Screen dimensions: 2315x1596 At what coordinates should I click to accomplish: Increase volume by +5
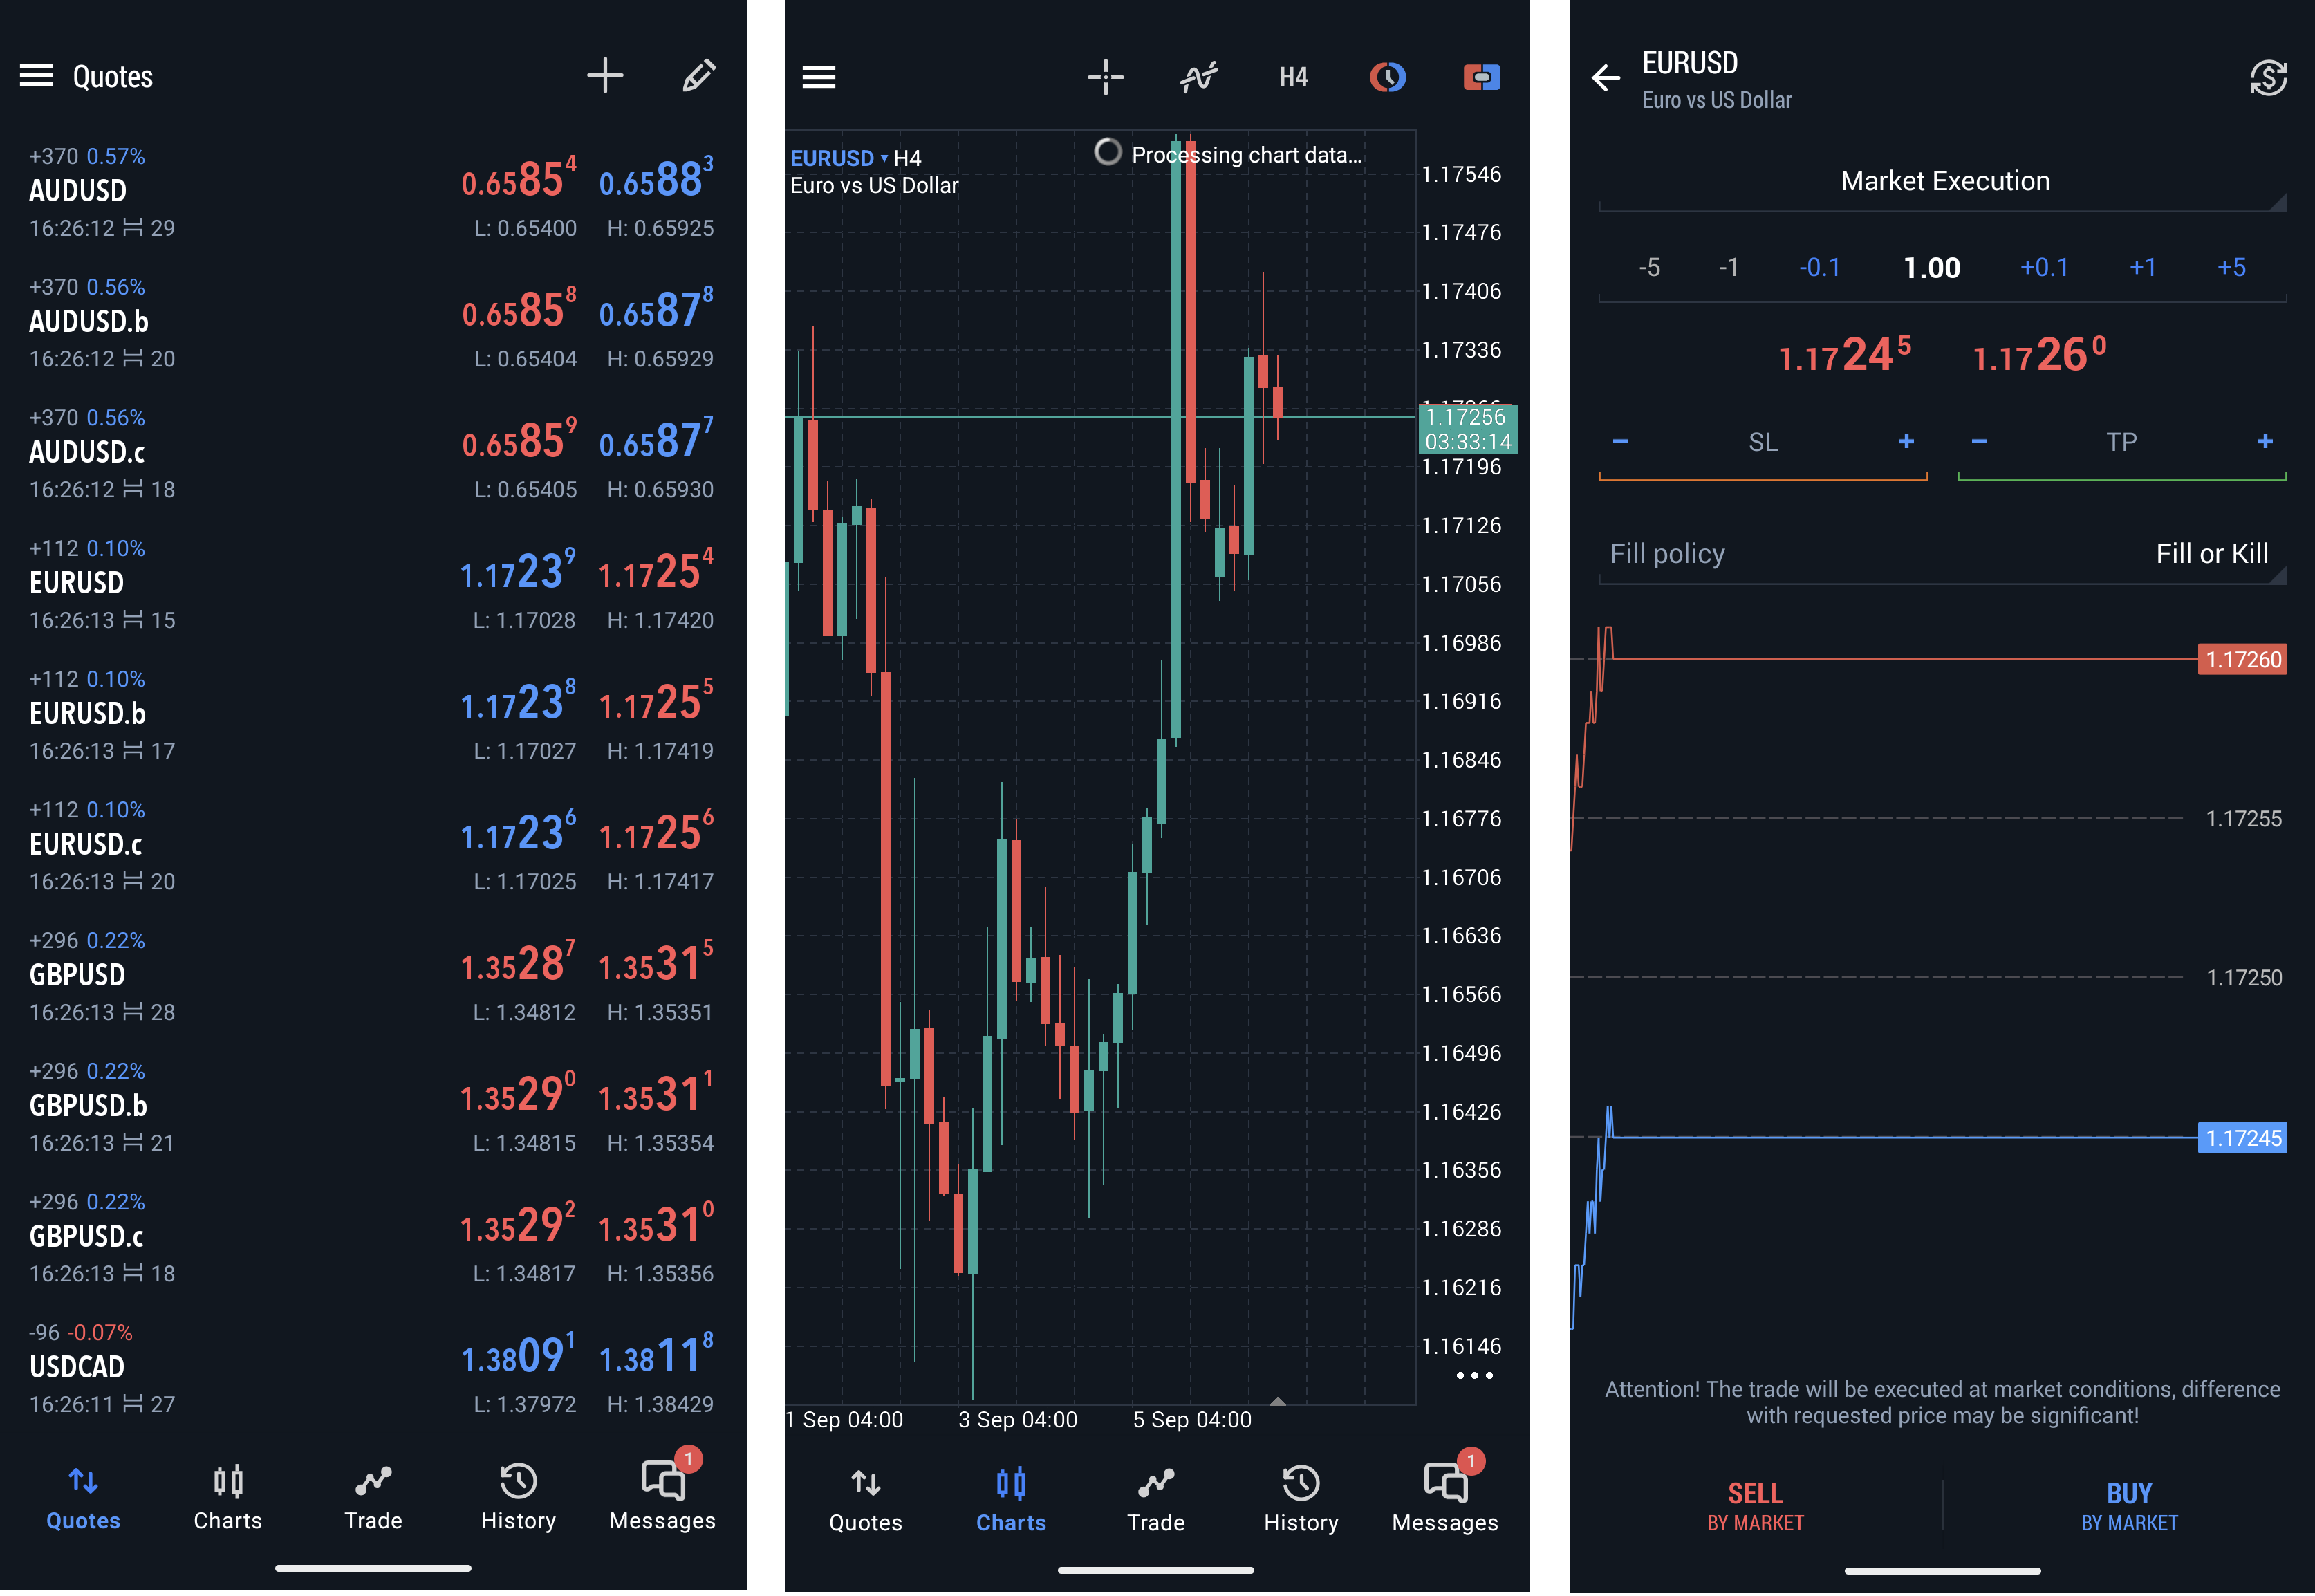(x=2231, y=267)
